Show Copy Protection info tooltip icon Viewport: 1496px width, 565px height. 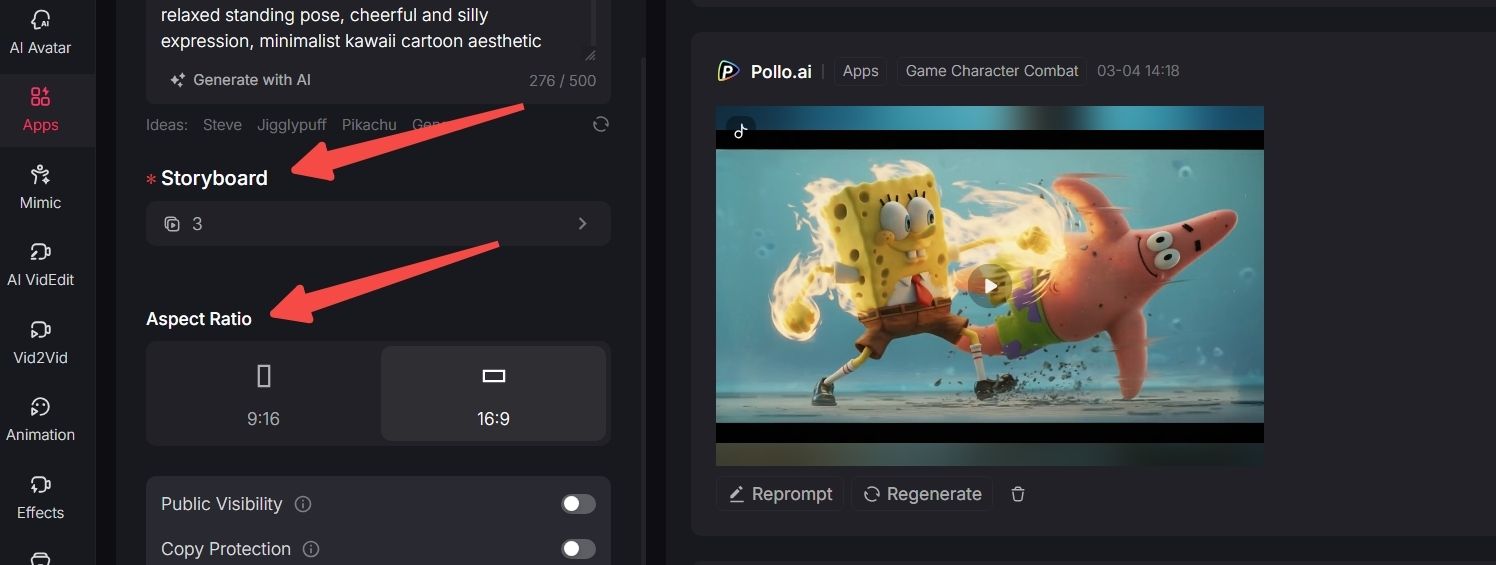pos(311,549)
